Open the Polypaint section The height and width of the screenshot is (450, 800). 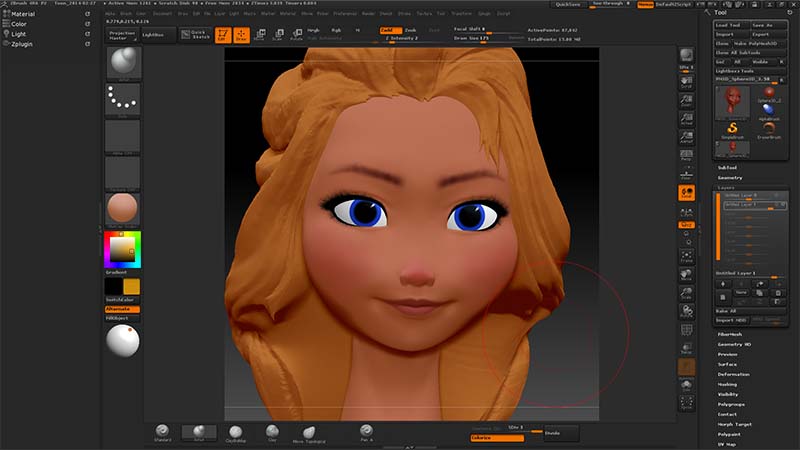point(729,434)
